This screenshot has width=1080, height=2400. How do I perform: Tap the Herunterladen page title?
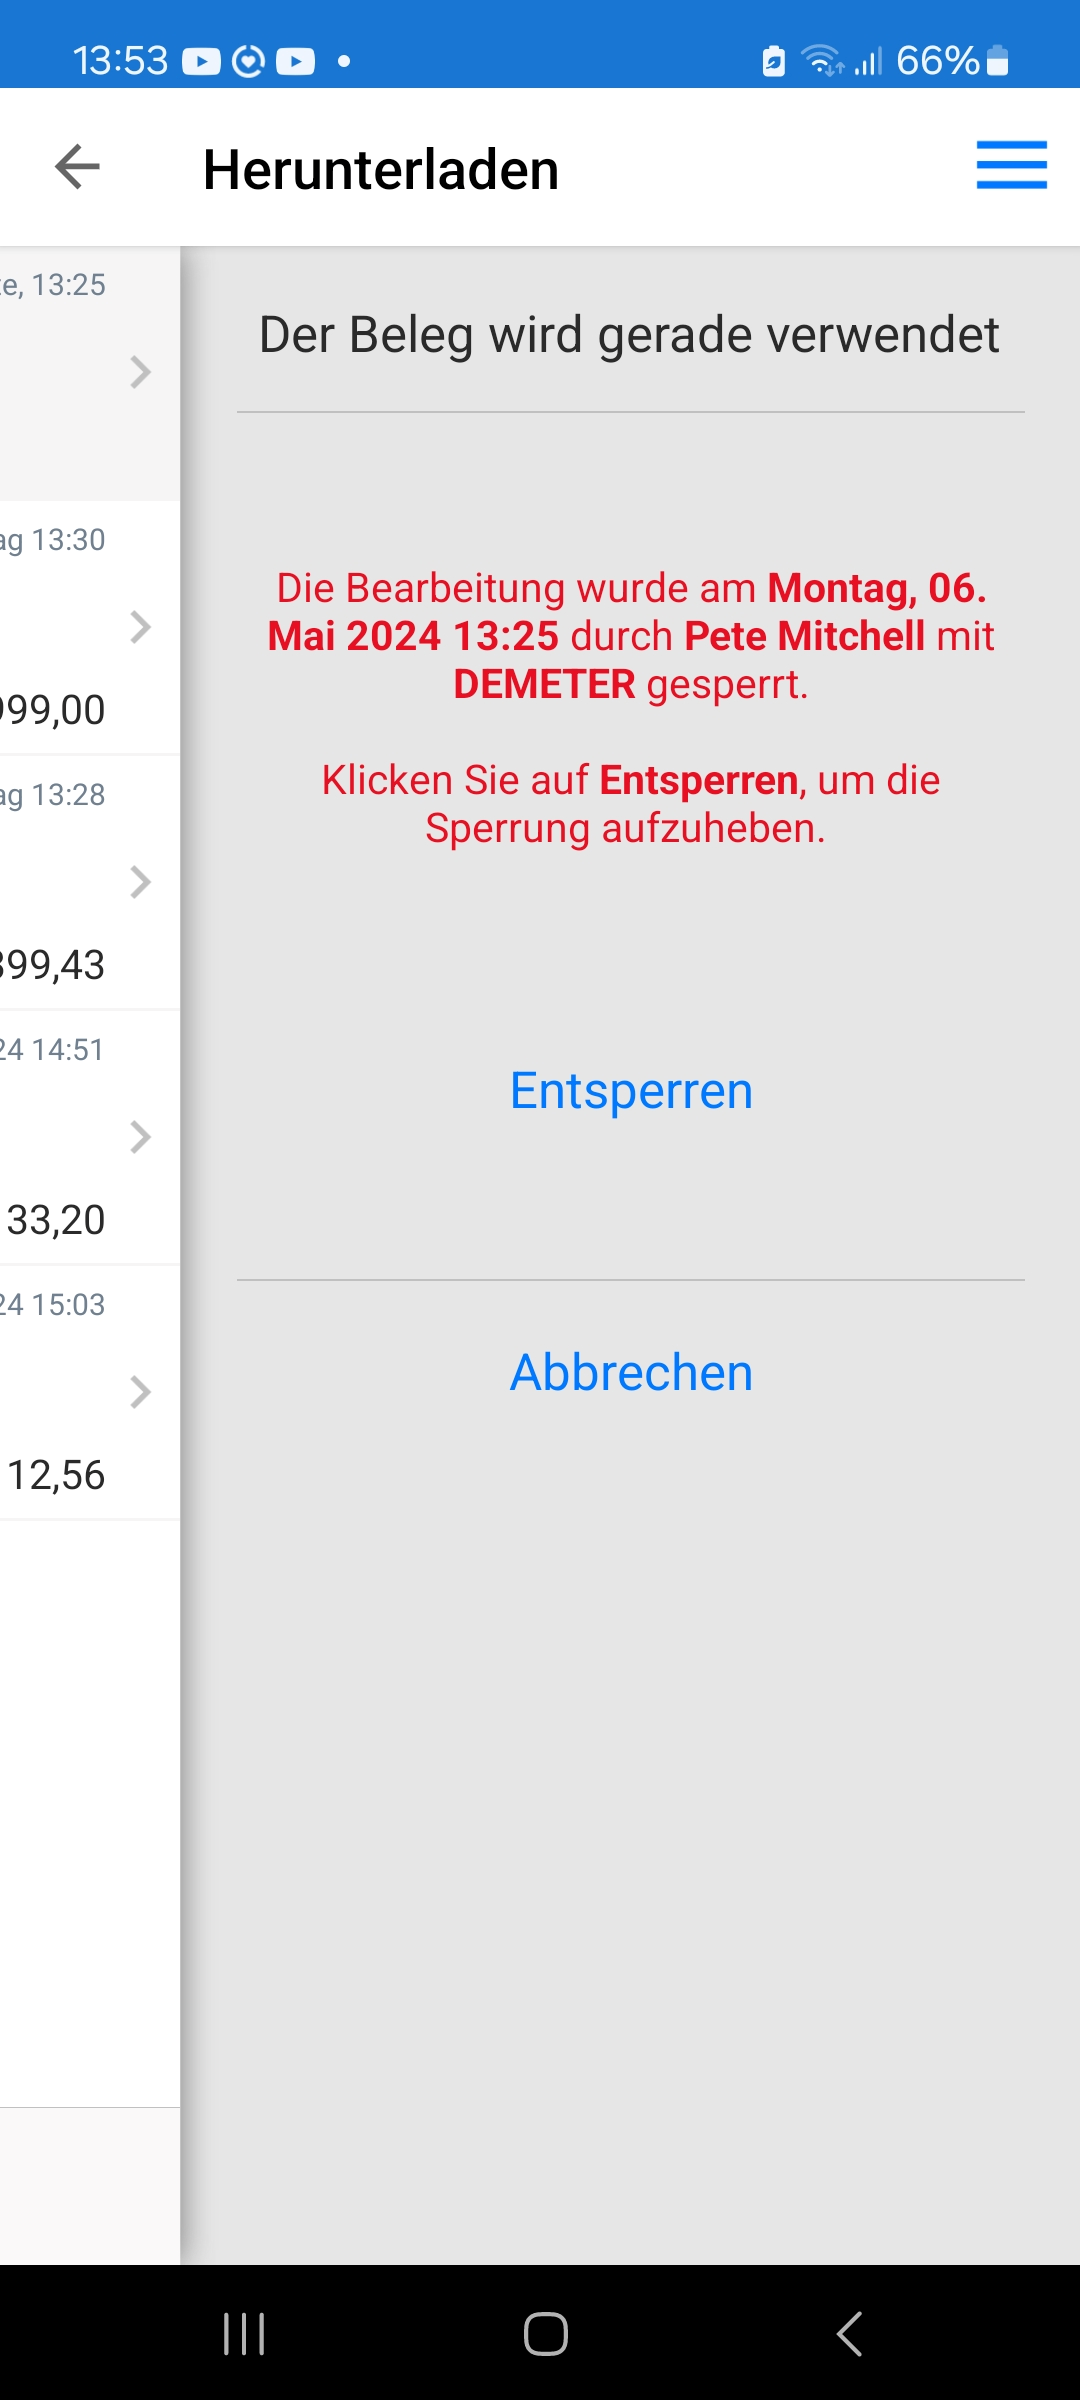pos(381,169)
